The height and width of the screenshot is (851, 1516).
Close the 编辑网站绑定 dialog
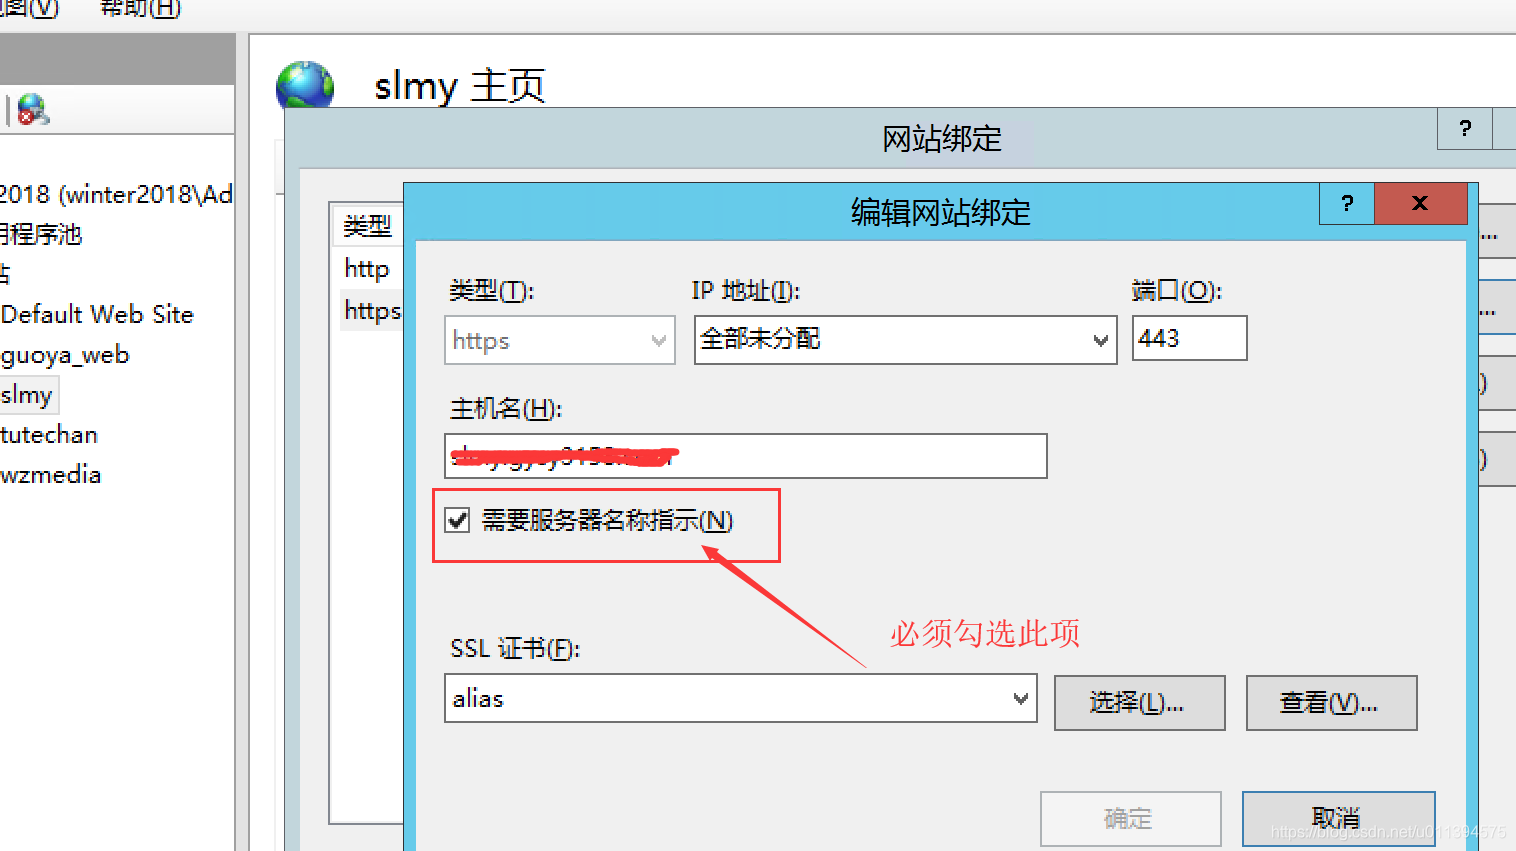tap(1420, 204)
